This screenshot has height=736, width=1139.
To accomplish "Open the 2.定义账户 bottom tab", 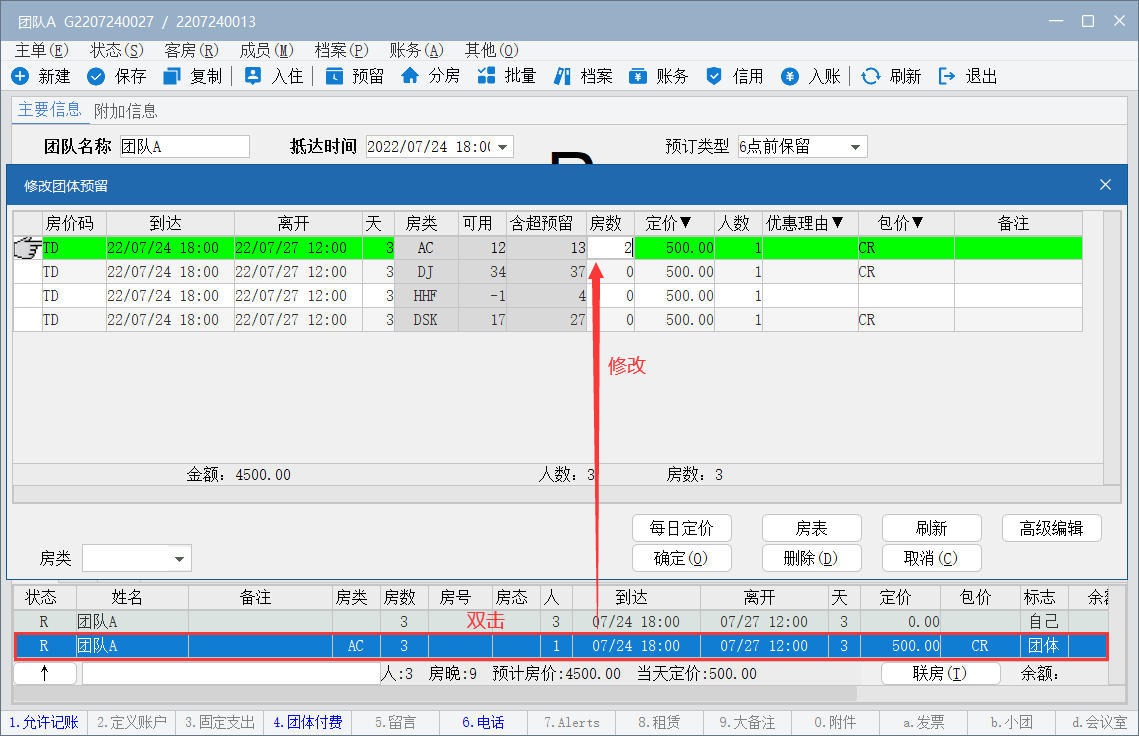I will [x=131, y=722].
